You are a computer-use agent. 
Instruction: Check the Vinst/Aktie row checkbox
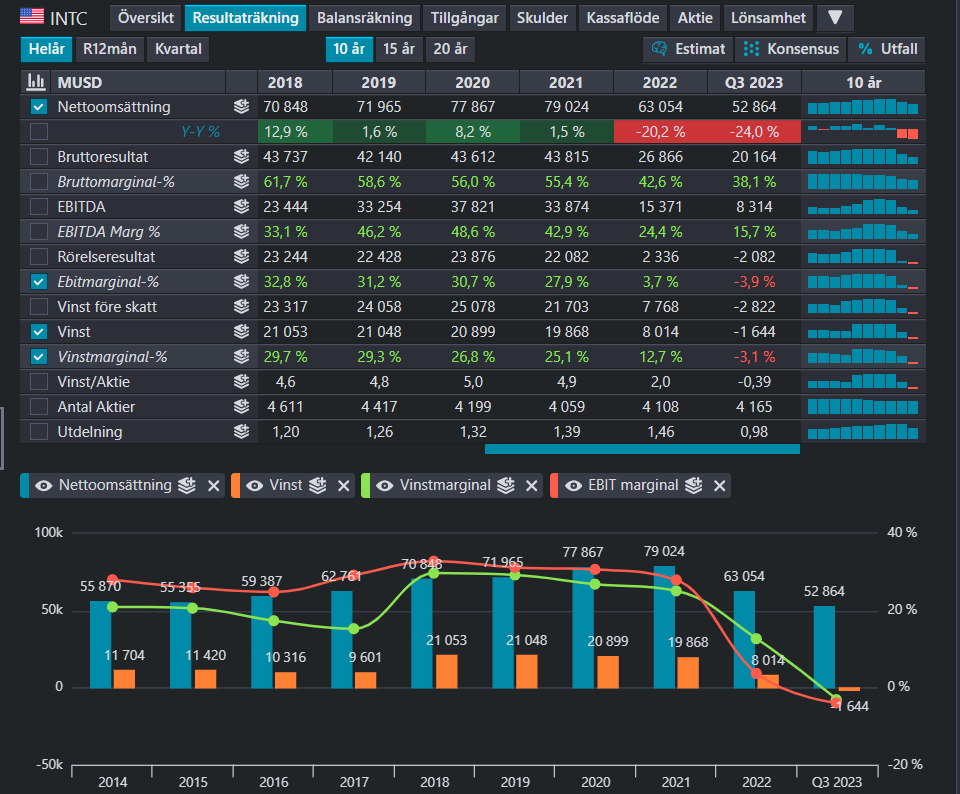click(39, 382)
